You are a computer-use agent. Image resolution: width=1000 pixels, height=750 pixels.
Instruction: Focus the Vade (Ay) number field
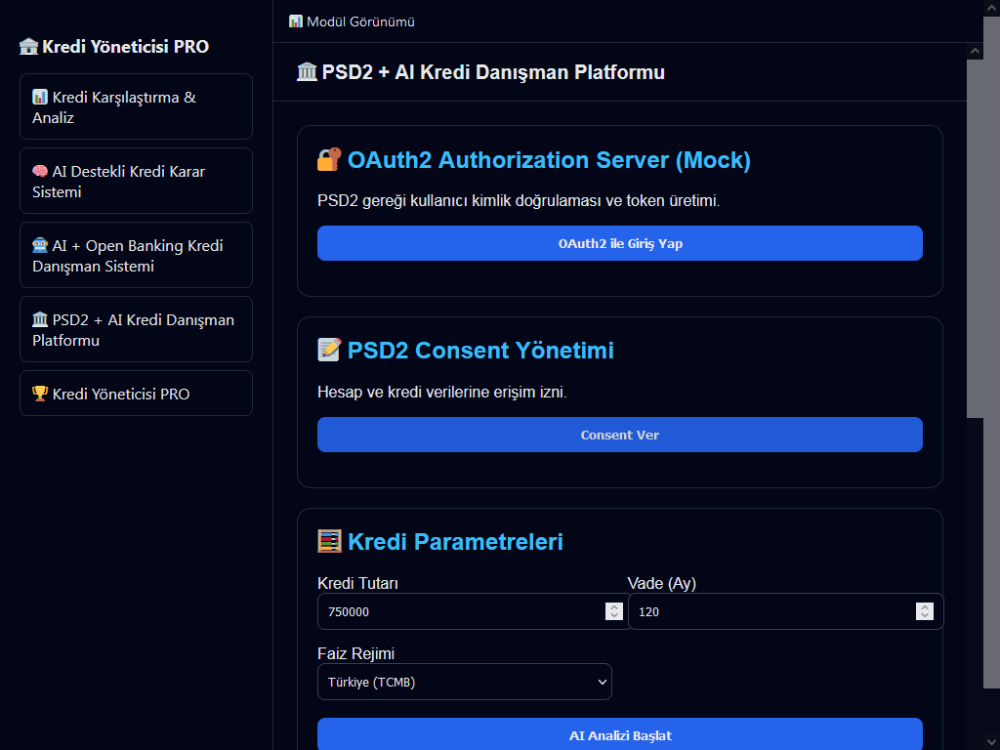click(786, 612)
